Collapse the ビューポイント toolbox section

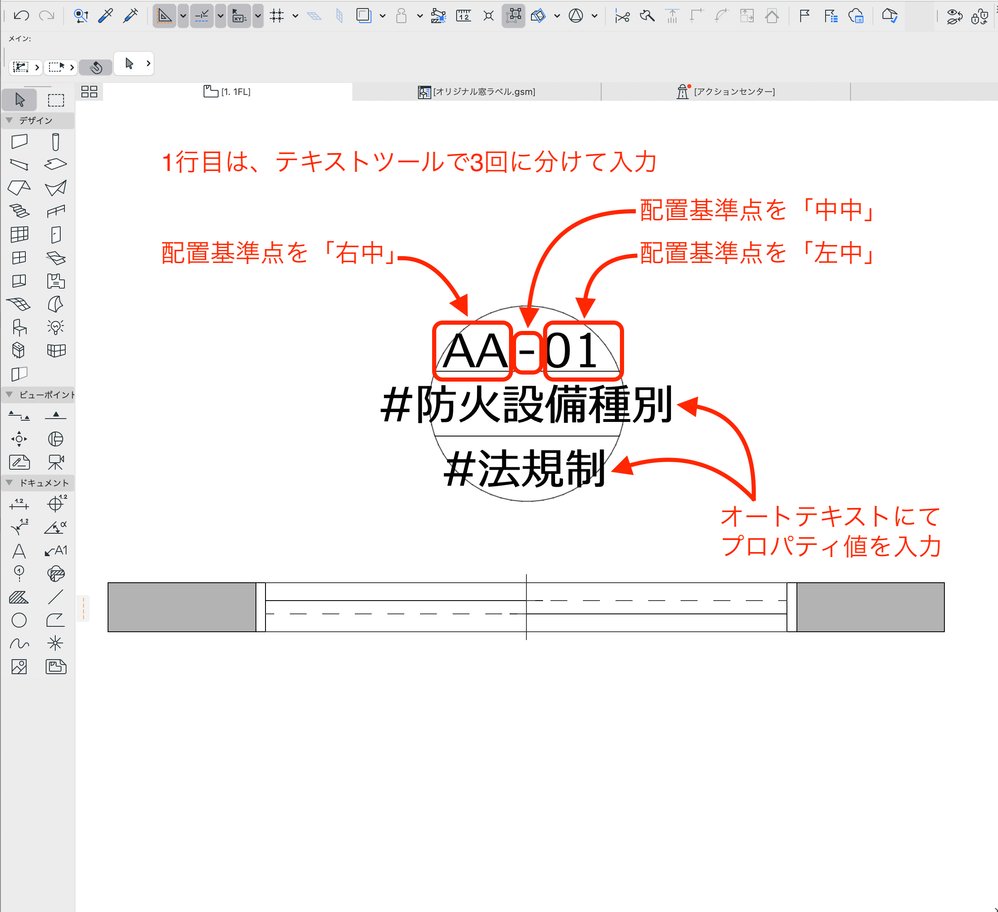click(x=9, y=395)
